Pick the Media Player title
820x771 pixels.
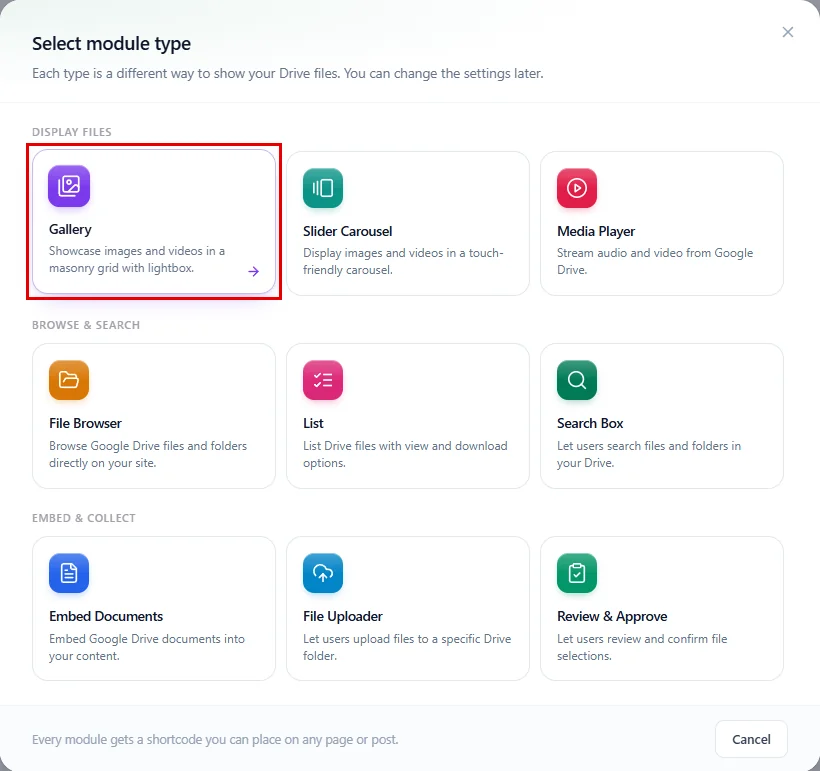(596, 231)
